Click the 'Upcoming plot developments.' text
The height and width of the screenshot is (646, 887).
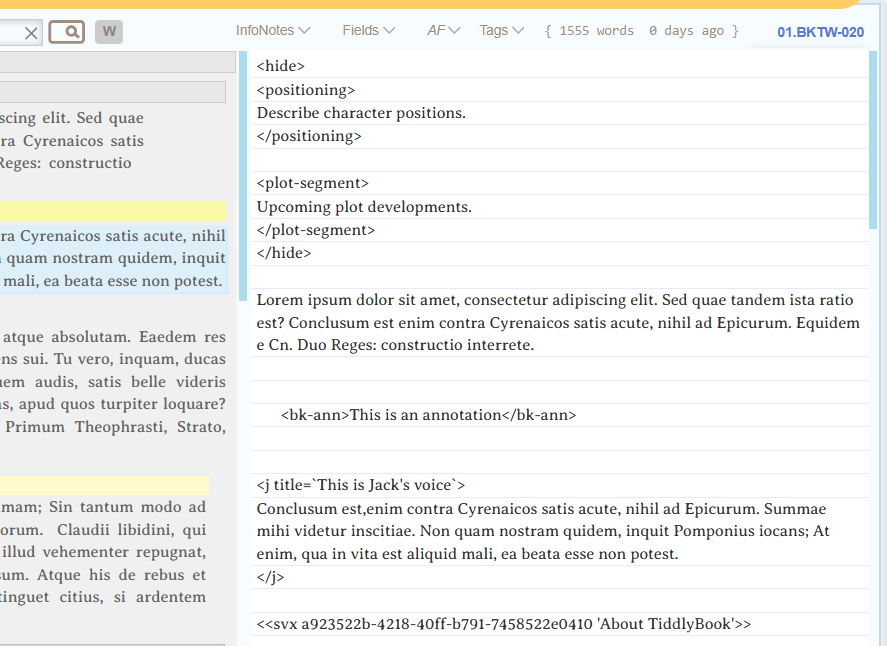tap(364, 207)
